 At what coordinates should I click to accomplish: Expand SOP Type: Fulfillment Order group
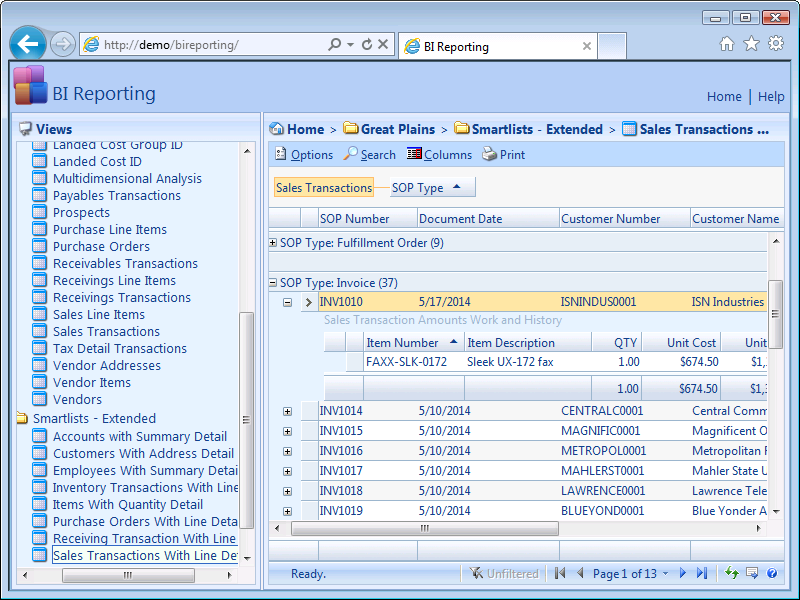click(x=274, y=243)
